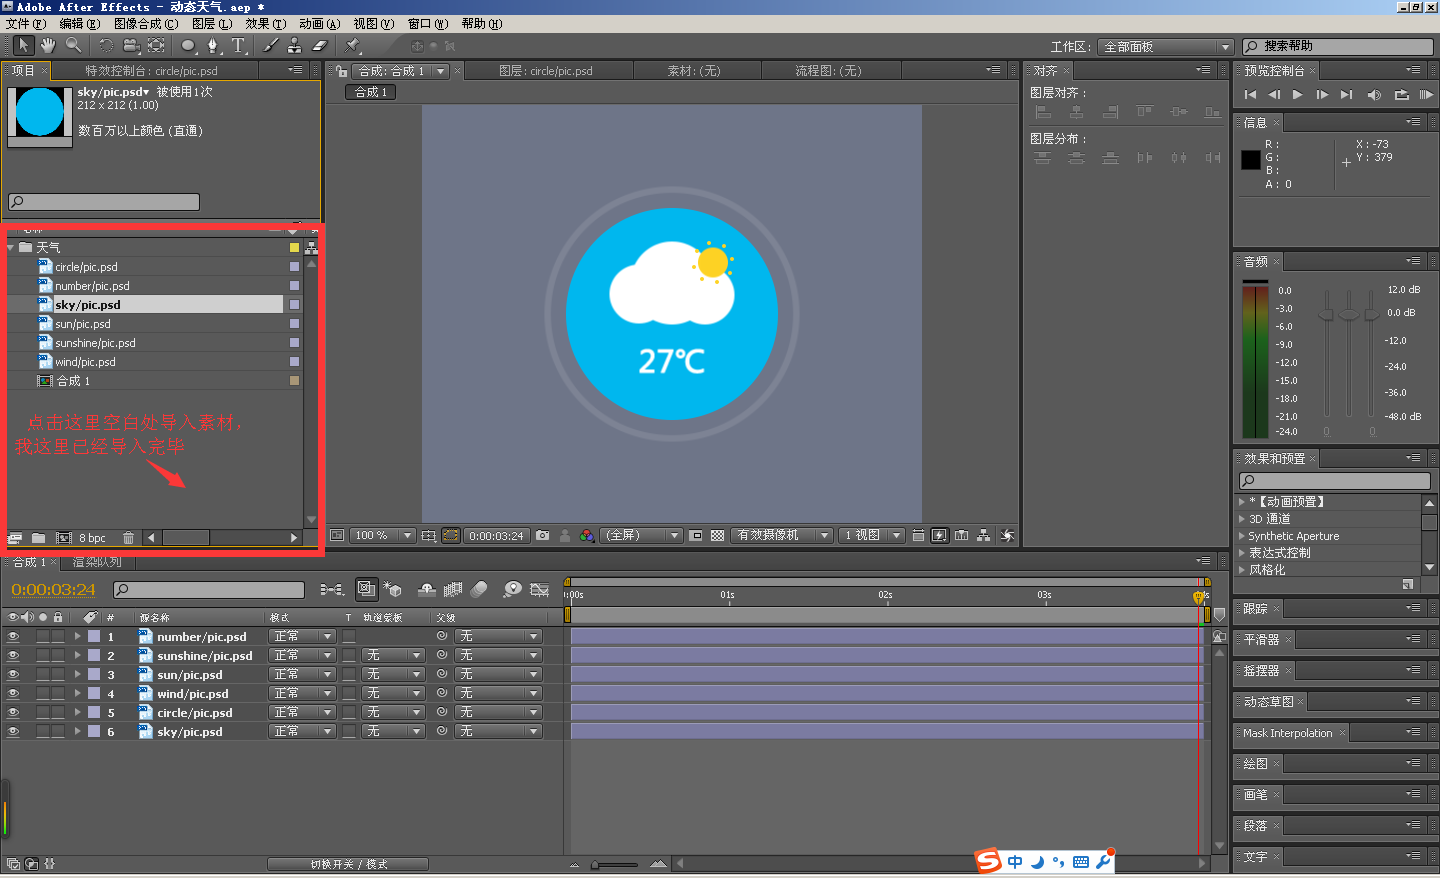Image resolution: width=1440 pixels, height=878 pixels.
Task: Click the timeline zoom slider
Action: (x=616, y=864)
